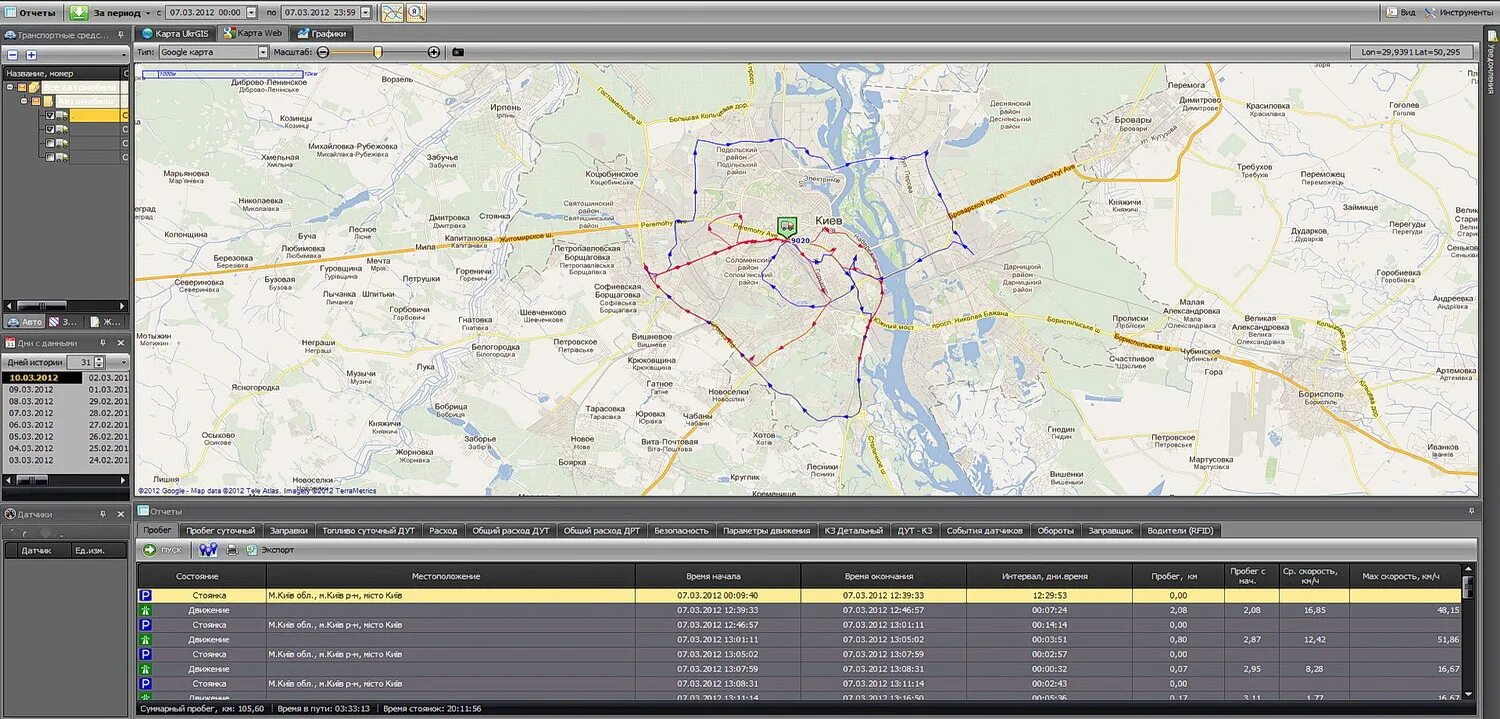Switch to Карта UkrGIS tab

point(176,33)
